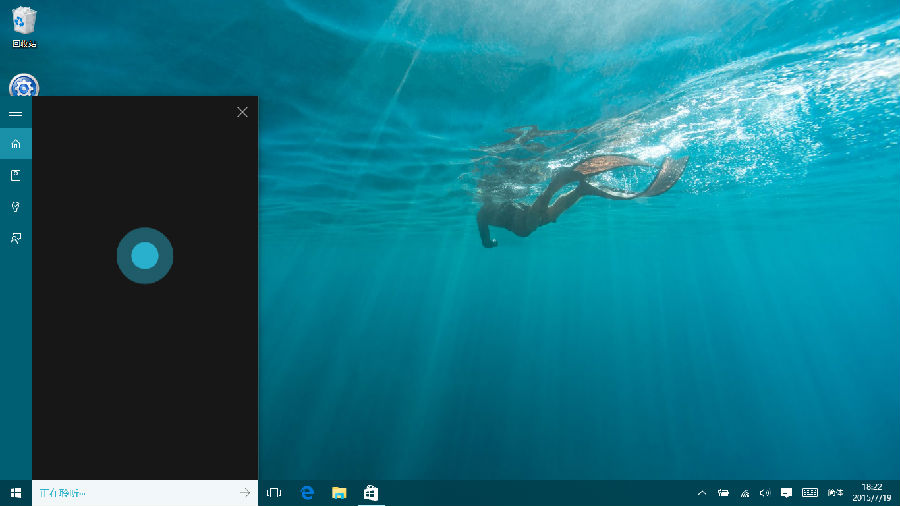This screenshot has width=900, height=506.
Task: Select the gear desktop icon below Recycle Bin
Action: [x=24, y=85]
